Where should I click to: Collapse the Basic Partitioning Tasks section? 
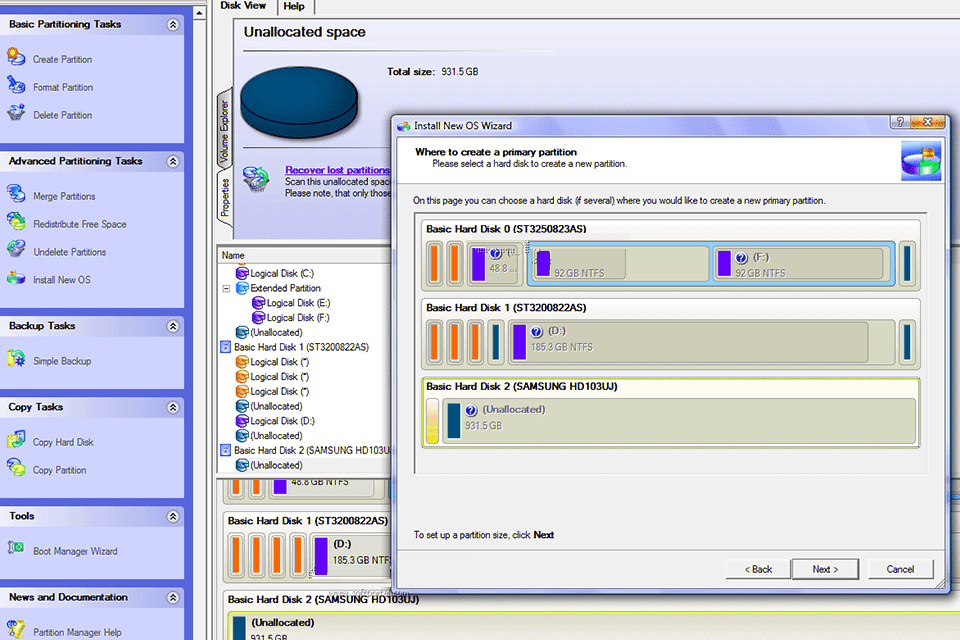[172, 23]
